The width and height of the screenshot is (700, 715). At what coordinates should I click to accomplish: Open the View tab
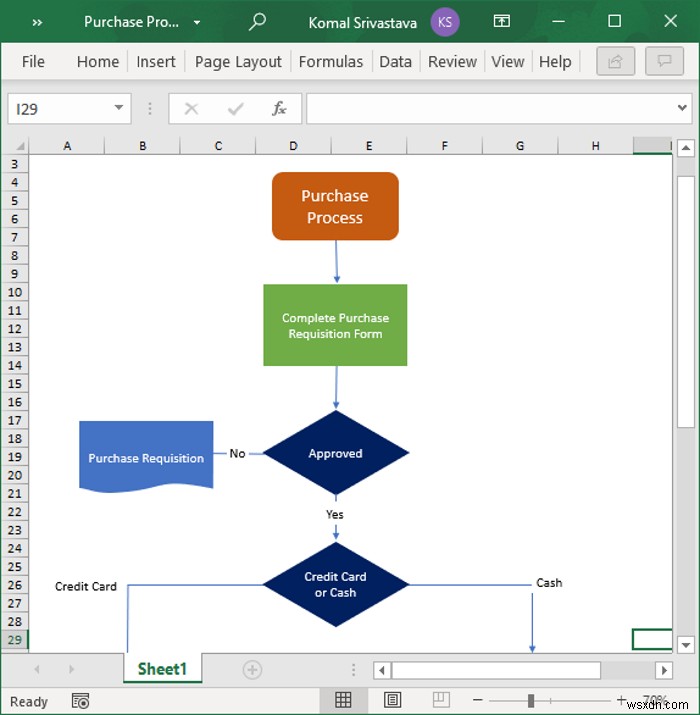pos(508,62)
